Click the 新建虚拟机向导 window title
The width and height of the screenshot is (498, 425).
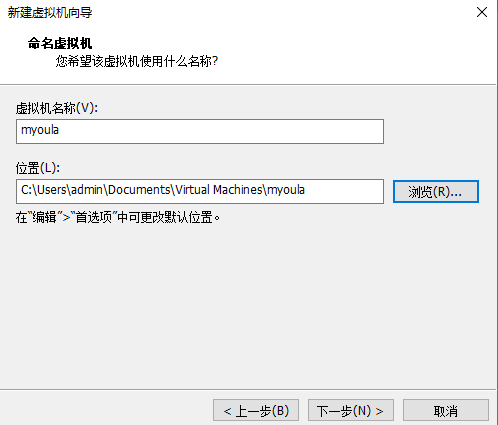[50, 13]
